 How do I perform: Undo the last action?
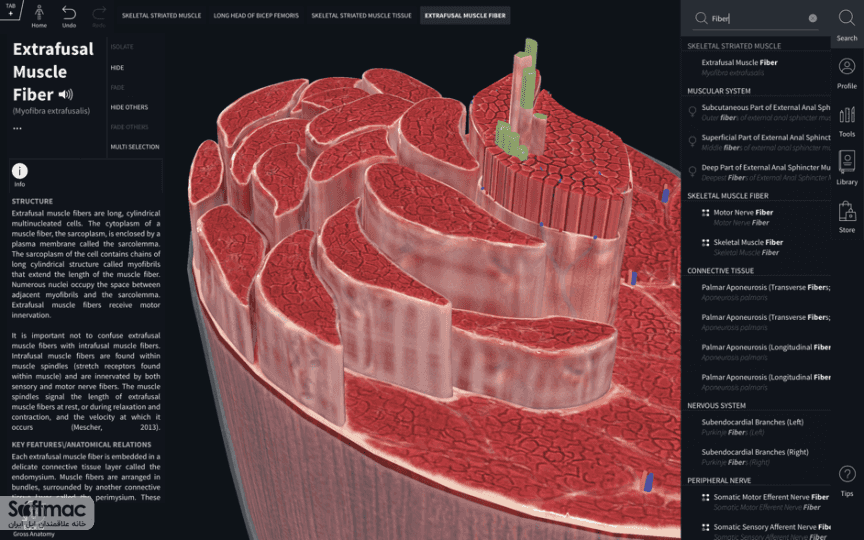[69, 16]
